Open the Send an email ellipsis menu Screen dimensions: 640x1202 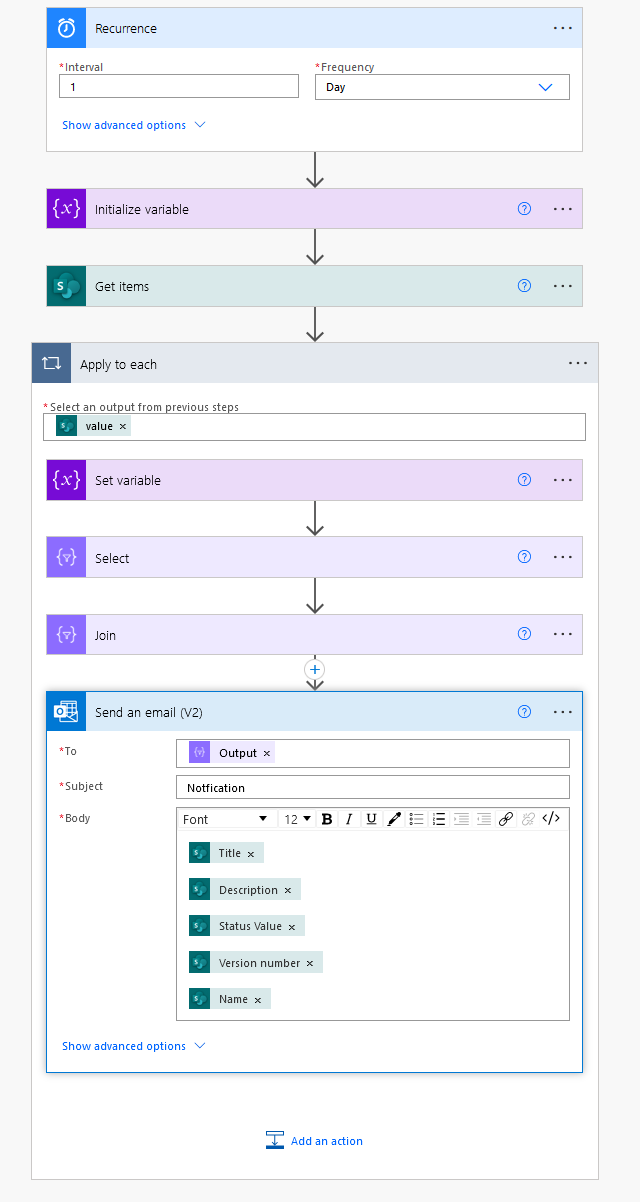[x=563, y=712]
